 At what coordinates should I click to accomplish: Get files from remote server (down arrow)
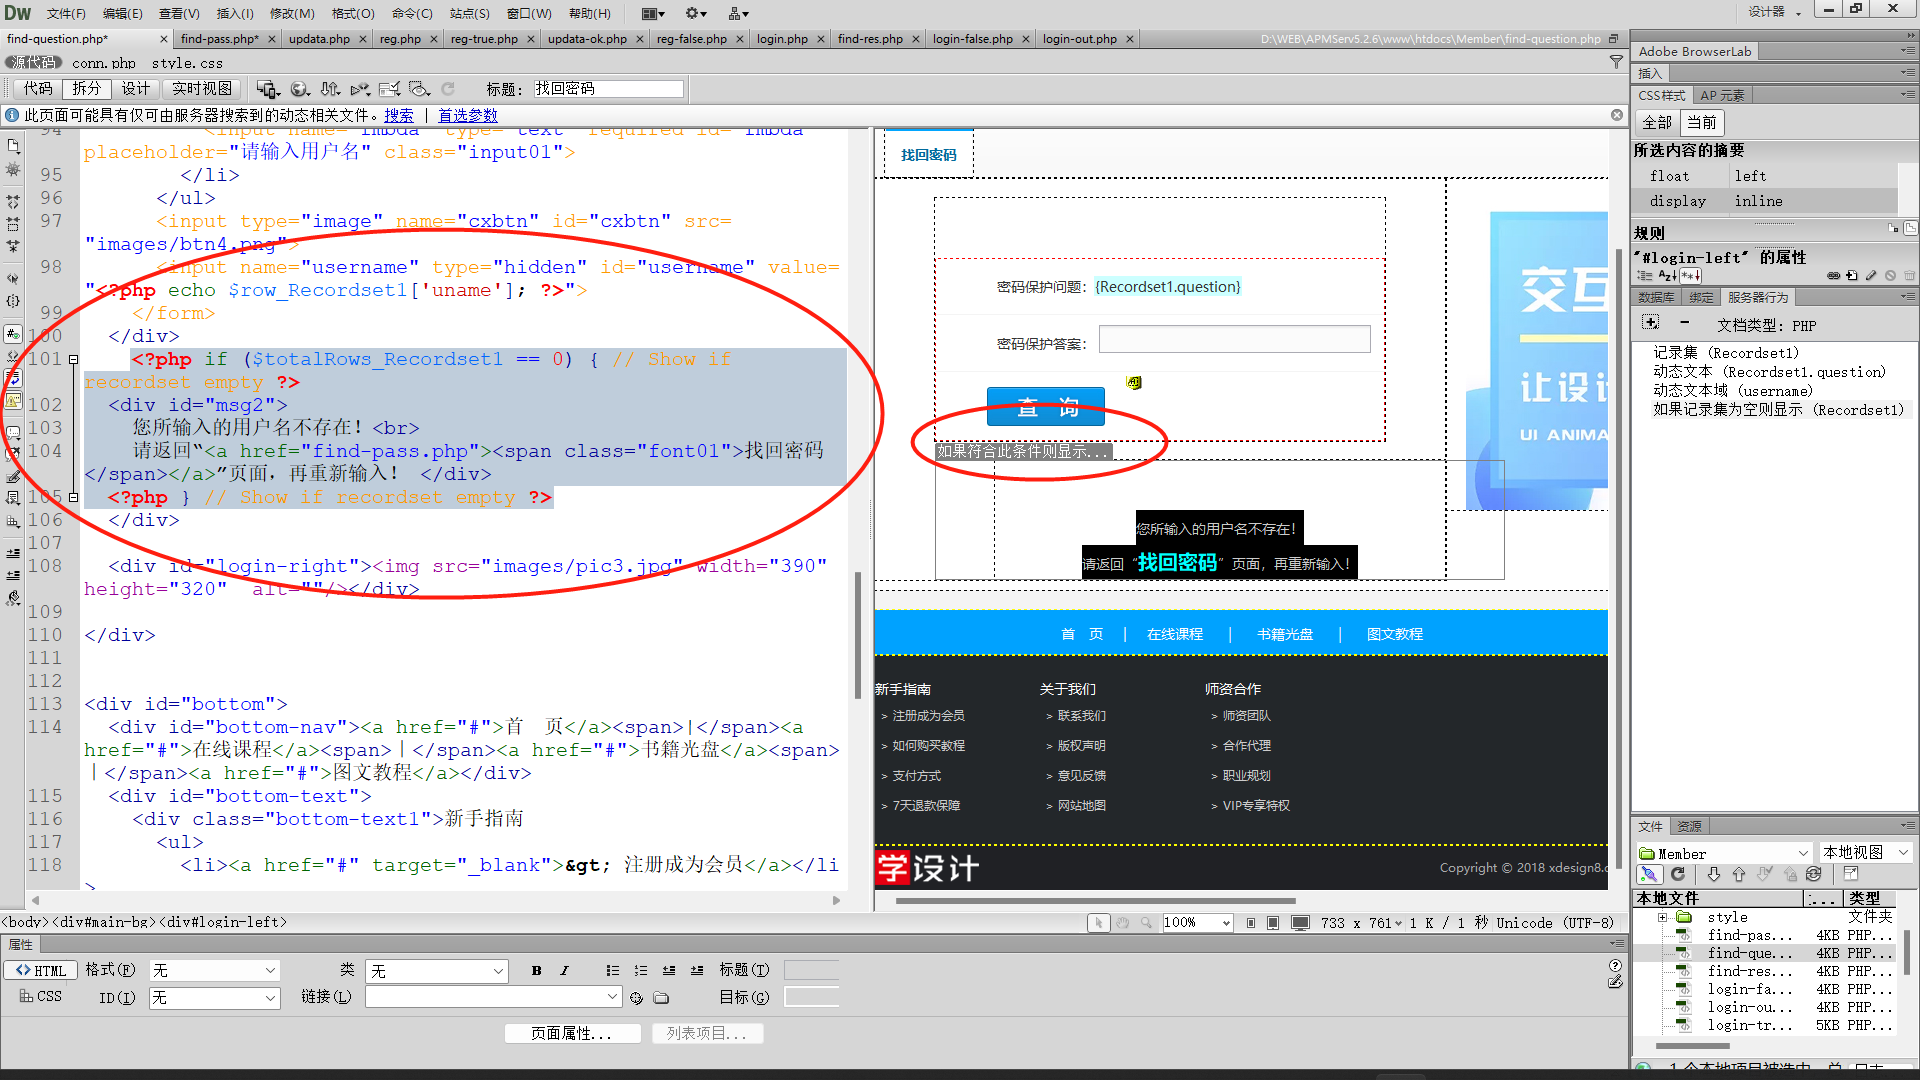1714,873
